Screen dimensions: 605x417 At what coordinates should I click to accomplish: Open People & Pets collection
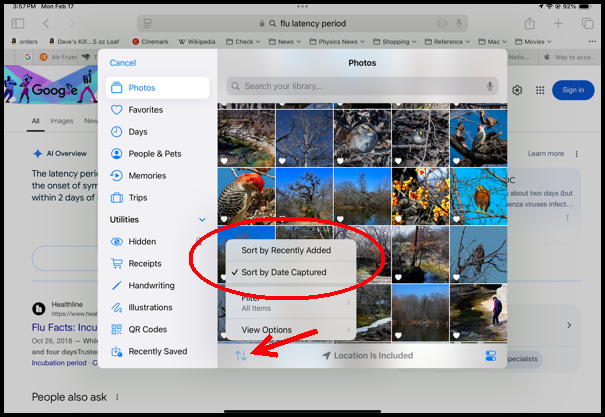pyautogui.click(x=157, y=154)
